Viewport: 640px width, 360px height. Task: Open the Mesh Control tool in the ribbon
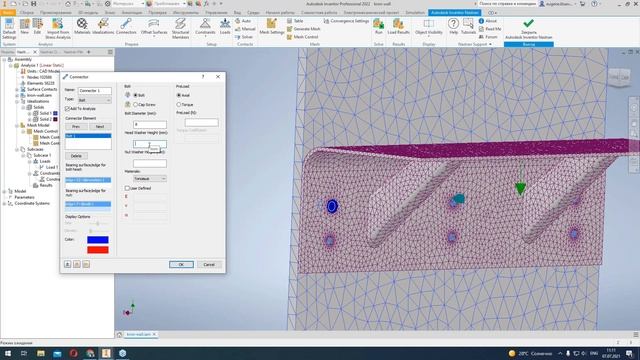pos(302,37)
